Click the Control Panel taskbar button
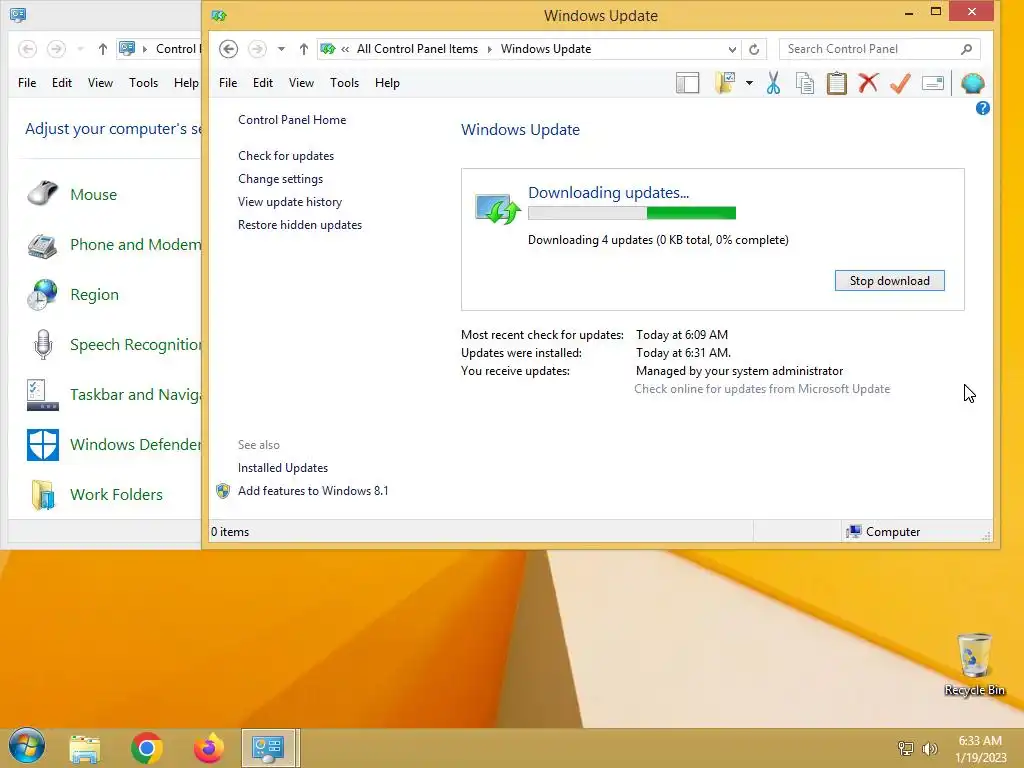The image size is (1024, 768). click(268, 748)
